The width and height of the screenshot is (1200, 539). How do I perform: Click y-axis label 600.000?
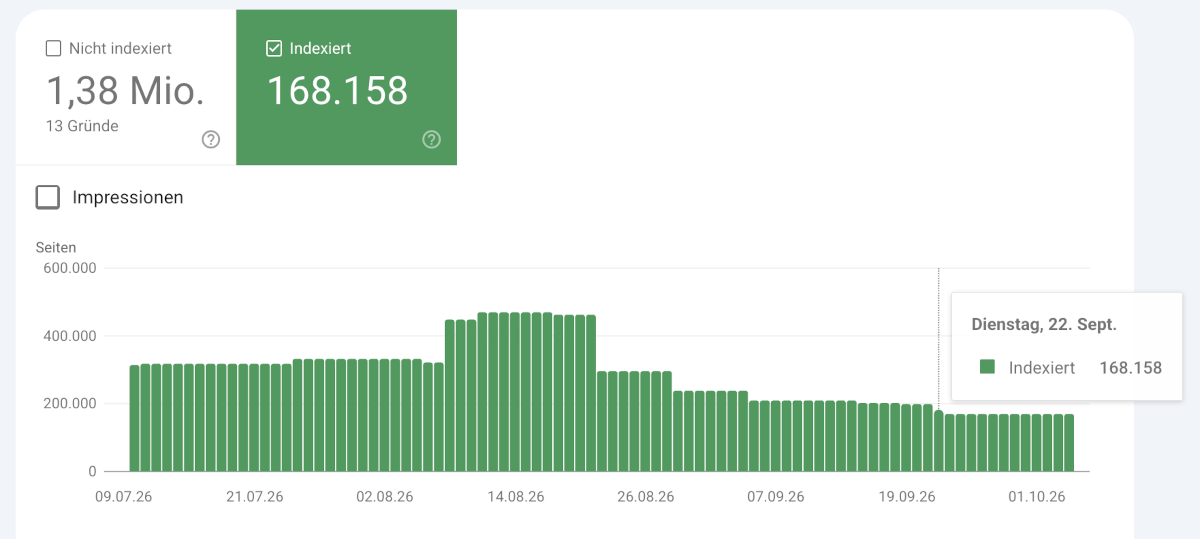click(x=69, y=268)
